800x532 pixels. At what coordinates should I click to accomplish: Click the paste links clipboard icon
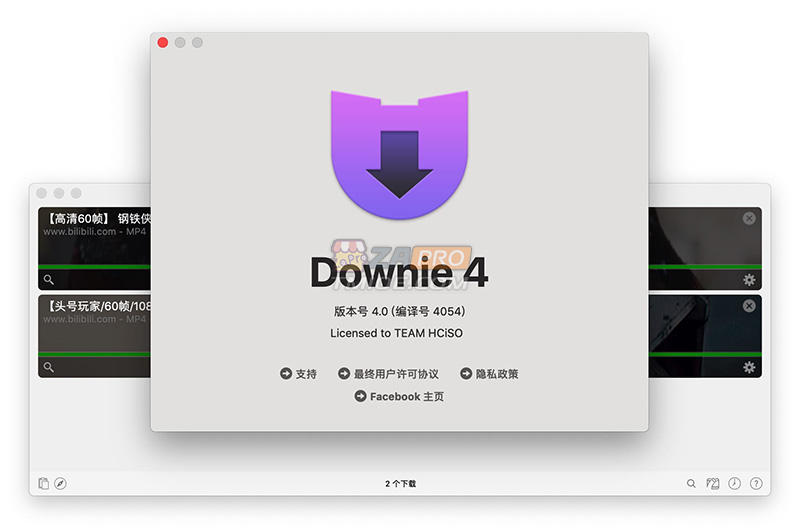[x=43, y=483]
